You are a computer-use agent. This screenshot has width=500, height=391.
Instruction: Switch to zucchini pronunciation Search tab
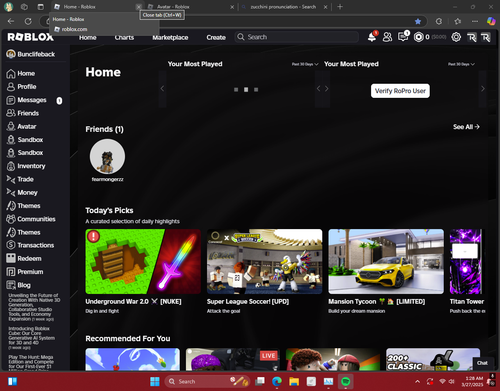(x=283, y=7)
